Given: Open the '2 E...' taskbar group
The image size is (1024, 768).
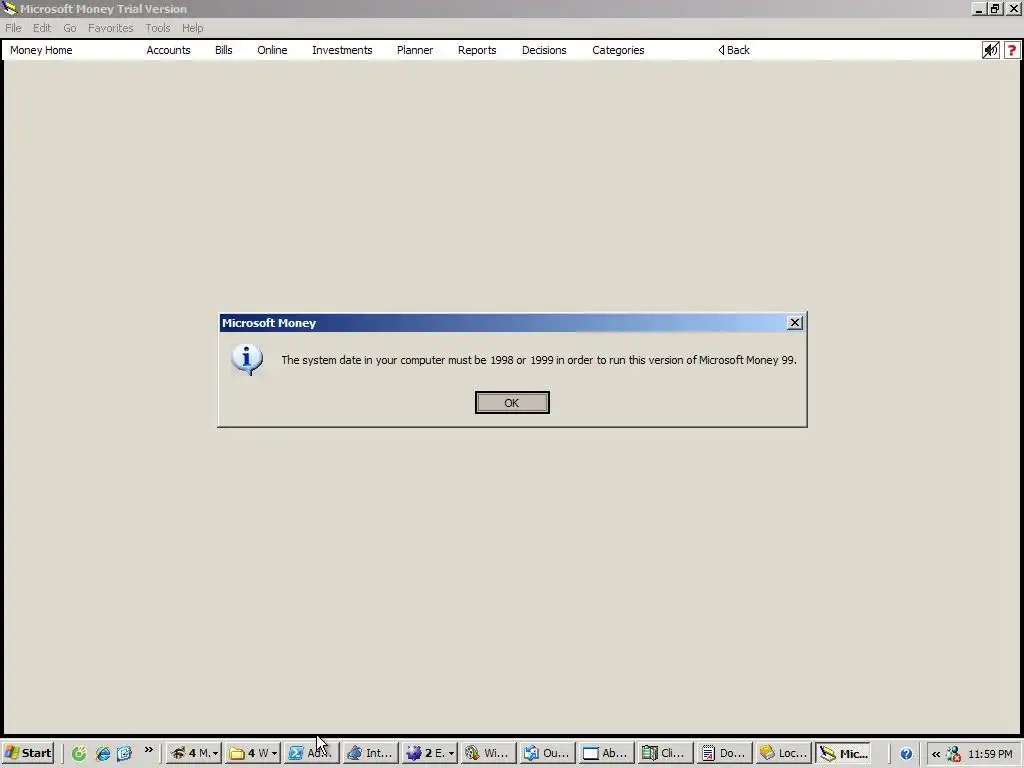Looking at the screenshot, I should (x=430, y=753).
